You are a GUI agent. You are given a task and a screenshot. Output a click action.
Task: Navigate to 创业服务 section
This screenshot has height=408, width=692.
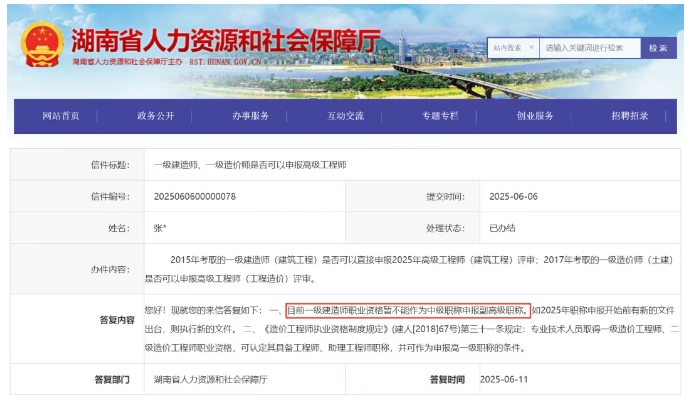tap(535, 116)
